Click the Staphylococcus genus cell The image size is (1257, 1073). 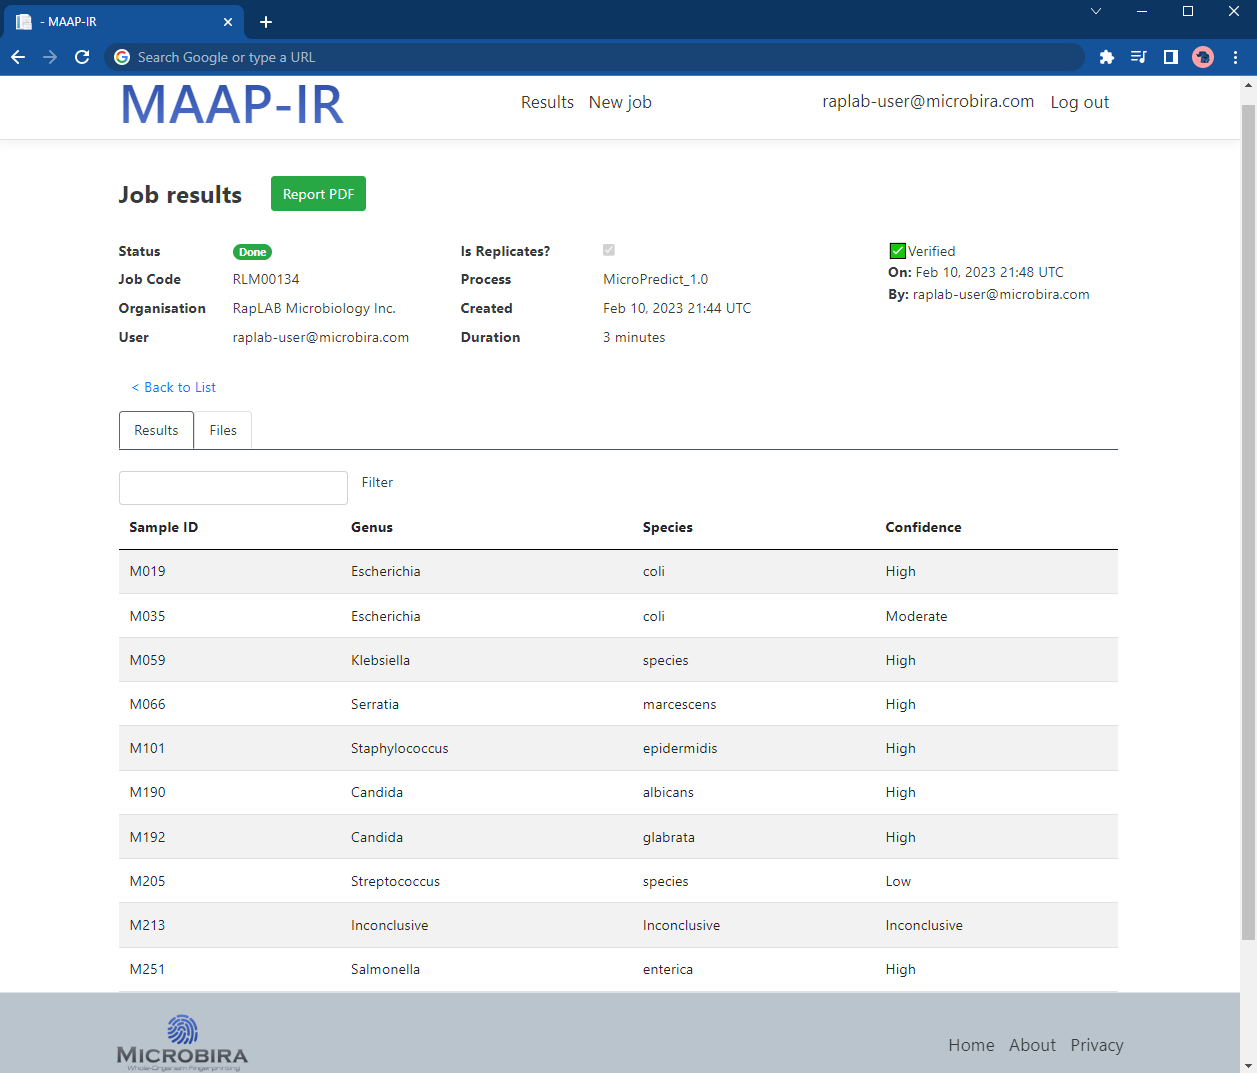coord(400,748)
